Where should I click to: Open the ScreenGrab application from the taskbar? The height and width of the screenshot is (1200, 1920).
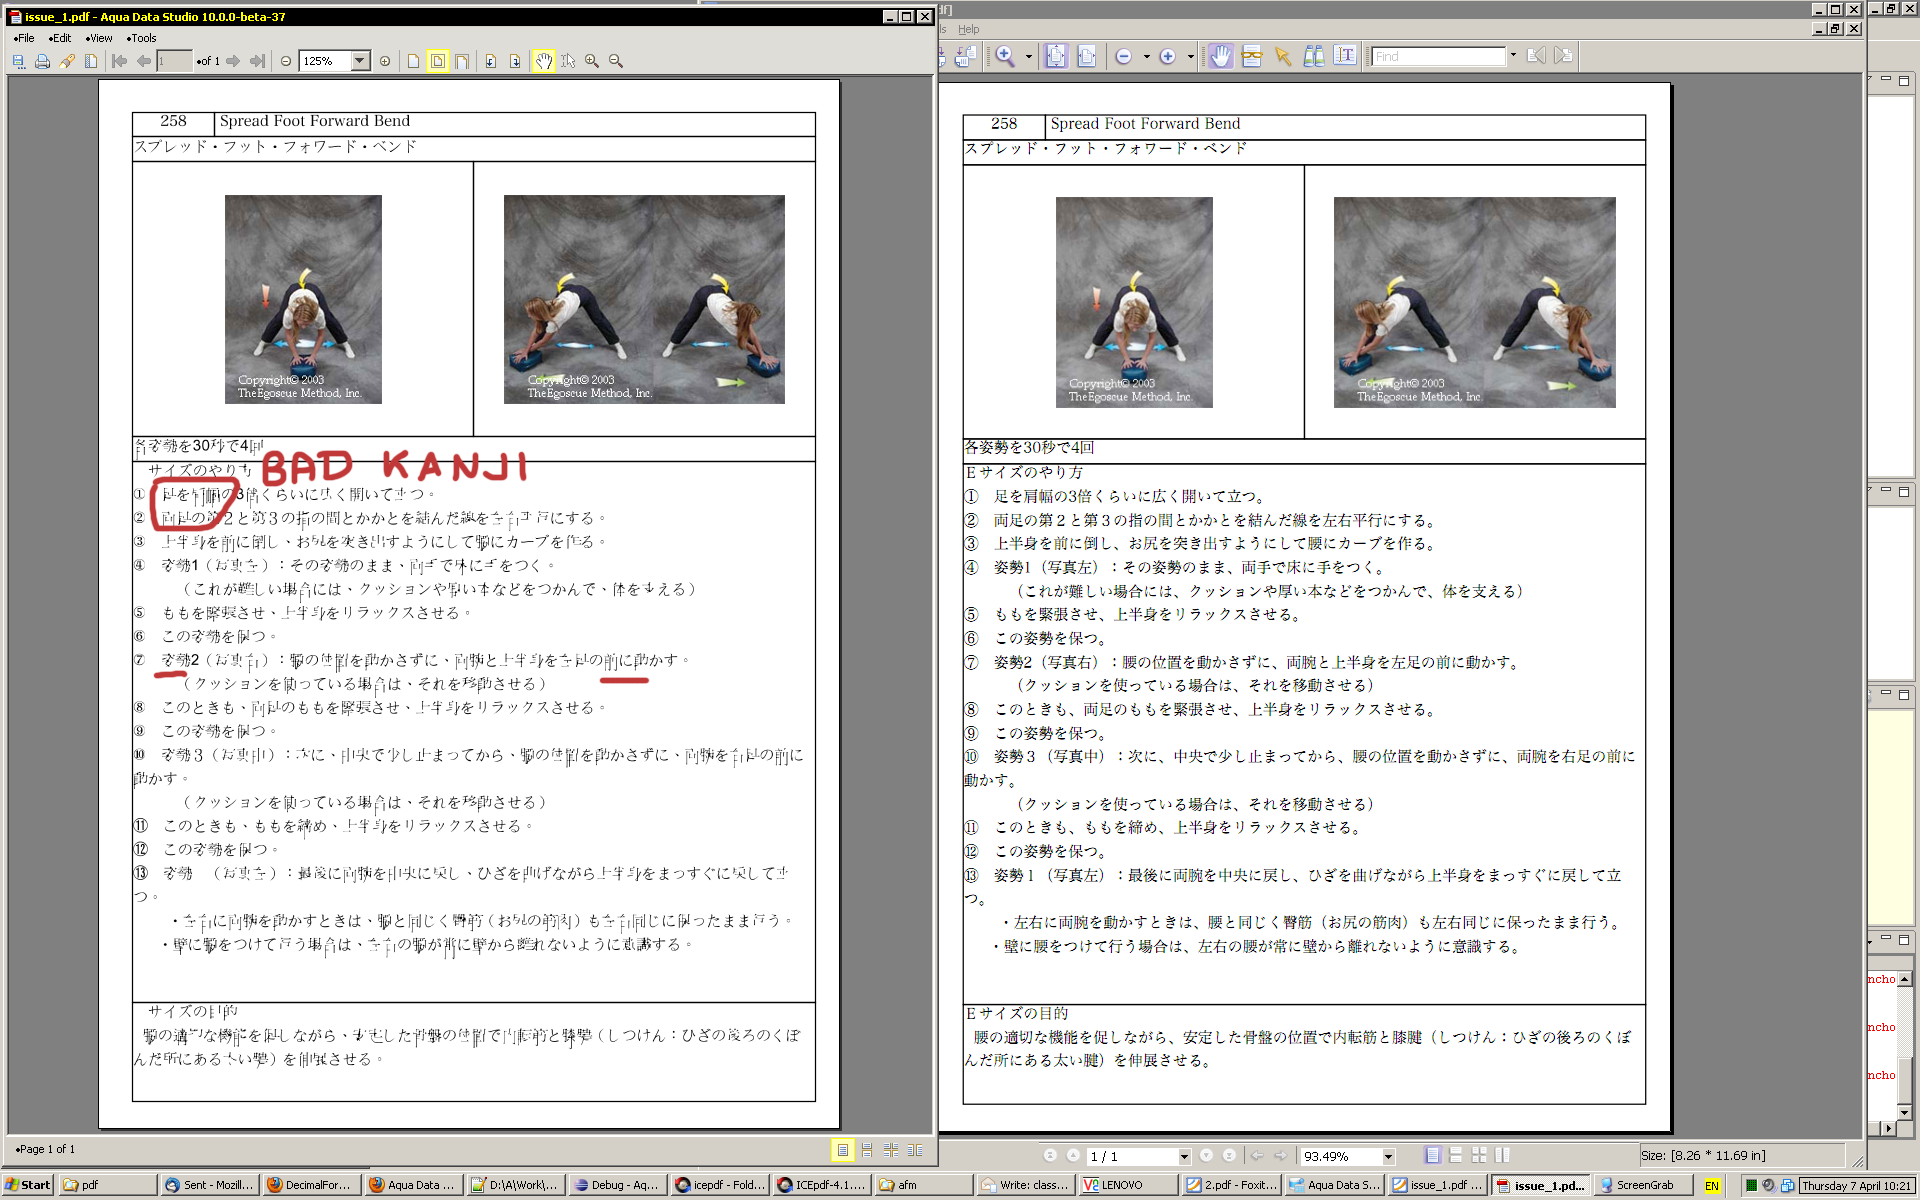pos(1640,1185)
